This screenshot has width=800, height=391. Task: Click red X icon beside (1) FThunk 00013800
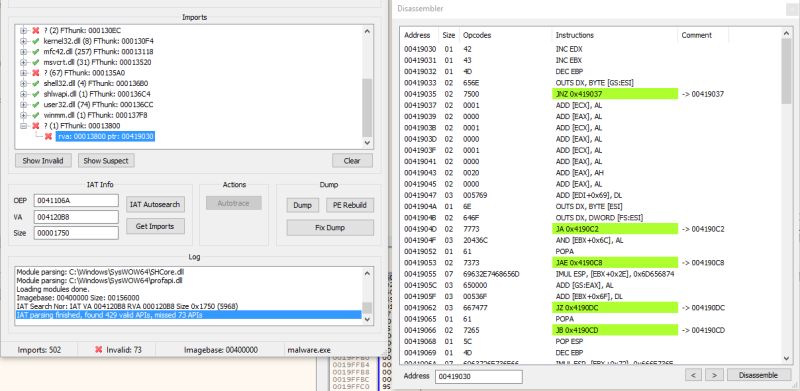(x=36, y=126)
